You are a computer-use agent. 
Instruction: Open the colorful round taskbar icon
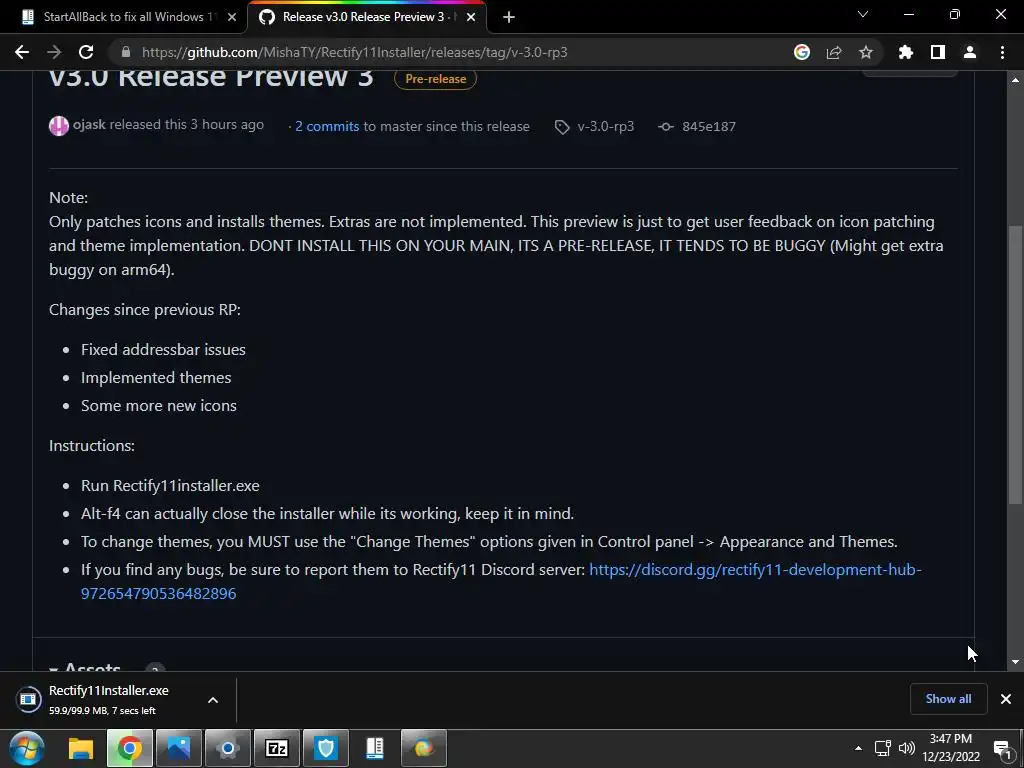pyautogui.click(x=423, y=748)
